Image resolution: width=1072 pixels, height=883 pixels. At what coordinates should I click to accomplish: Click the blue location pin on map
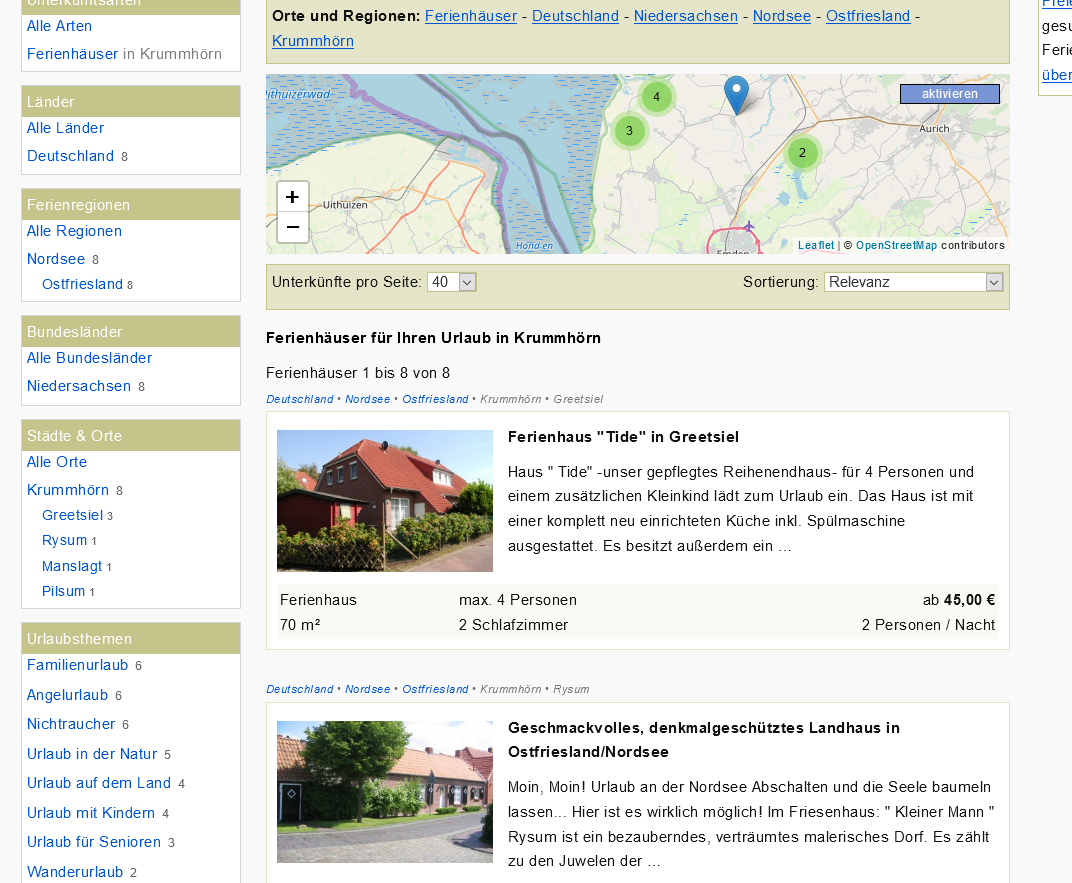[x=736, y=94]
